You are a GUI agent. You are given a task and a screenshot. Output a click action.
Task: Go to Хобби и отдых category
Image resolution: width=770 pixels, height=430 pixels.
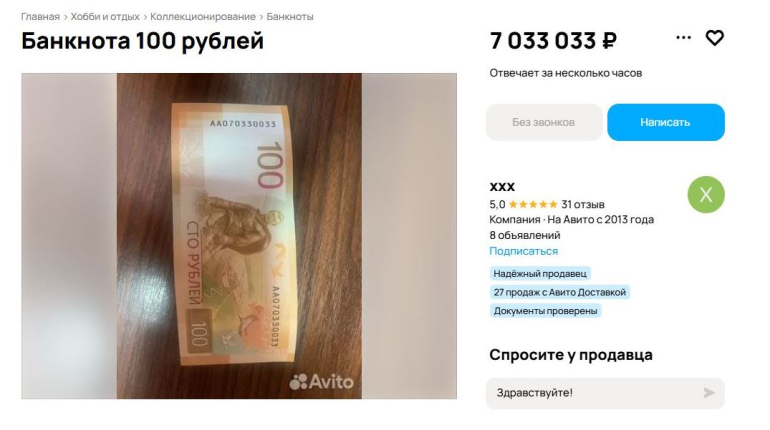pos(105,17)
